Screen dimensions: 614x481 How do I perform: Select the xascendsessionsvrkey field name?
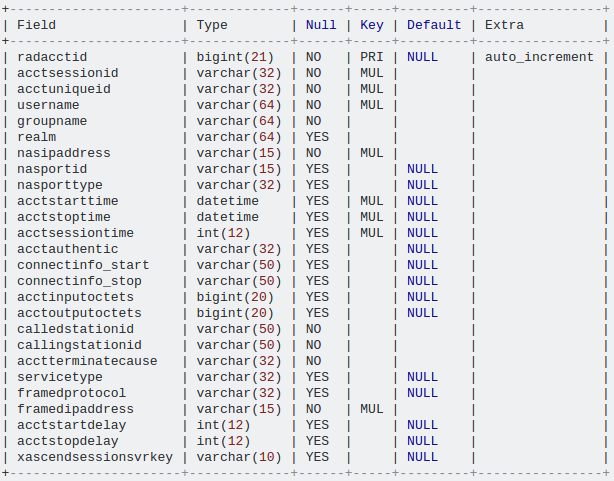tap(95, 457)
